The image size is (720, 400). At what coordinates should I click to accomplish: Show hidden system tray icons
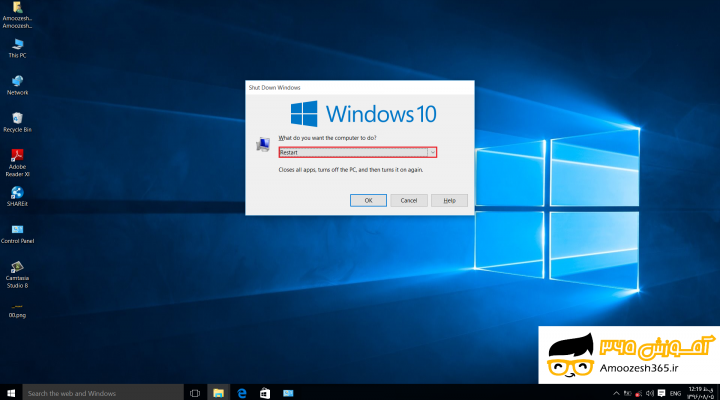[616, 393]
